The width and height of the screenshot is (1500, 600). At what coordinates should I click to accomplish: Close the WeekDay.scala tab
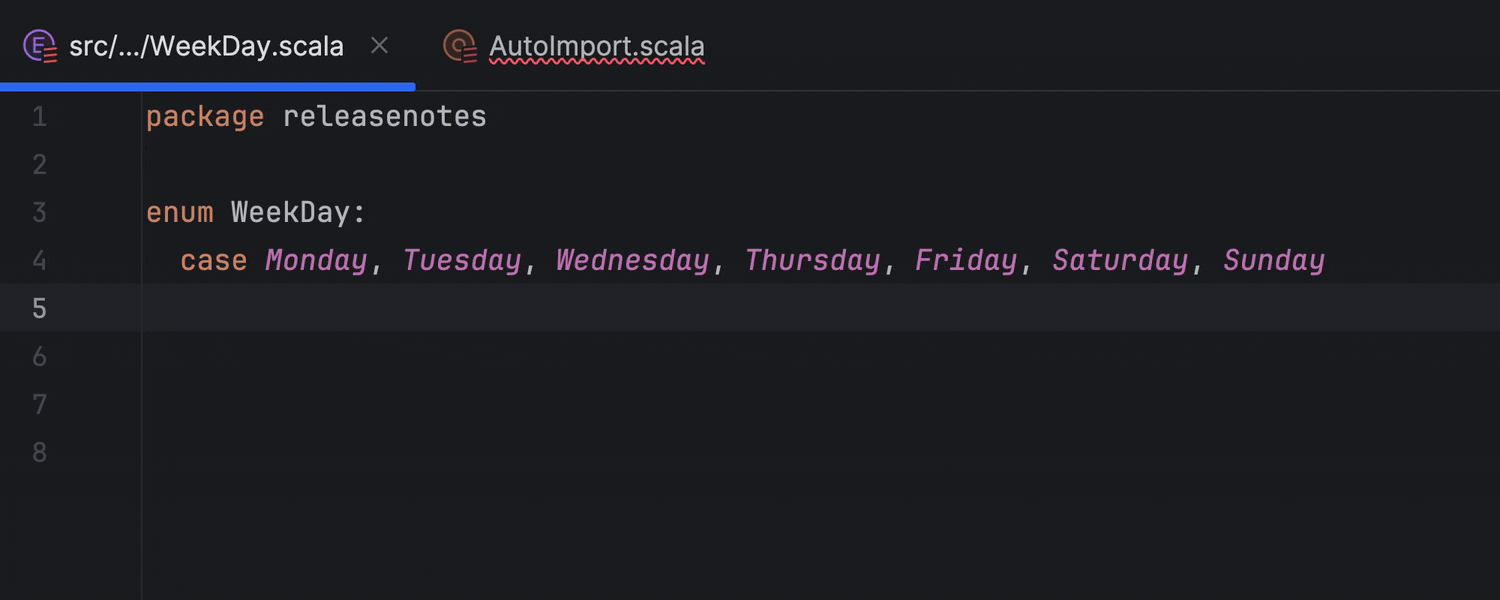(379, 45)
